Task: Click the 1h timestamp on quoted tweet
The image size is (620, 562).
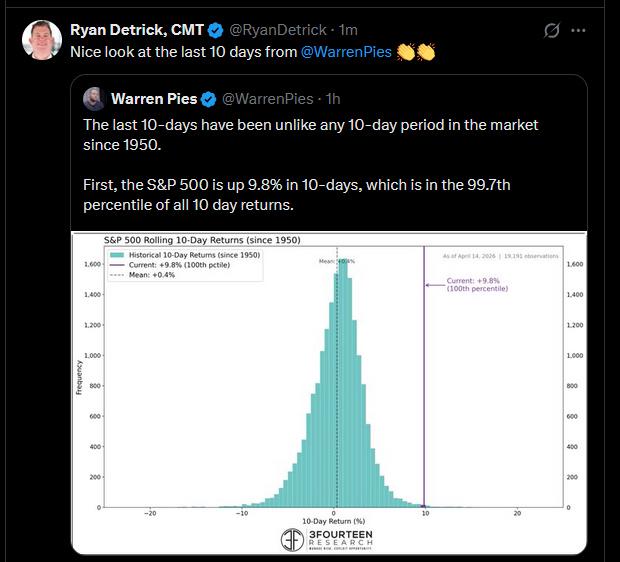Action: tap(333, 99)
